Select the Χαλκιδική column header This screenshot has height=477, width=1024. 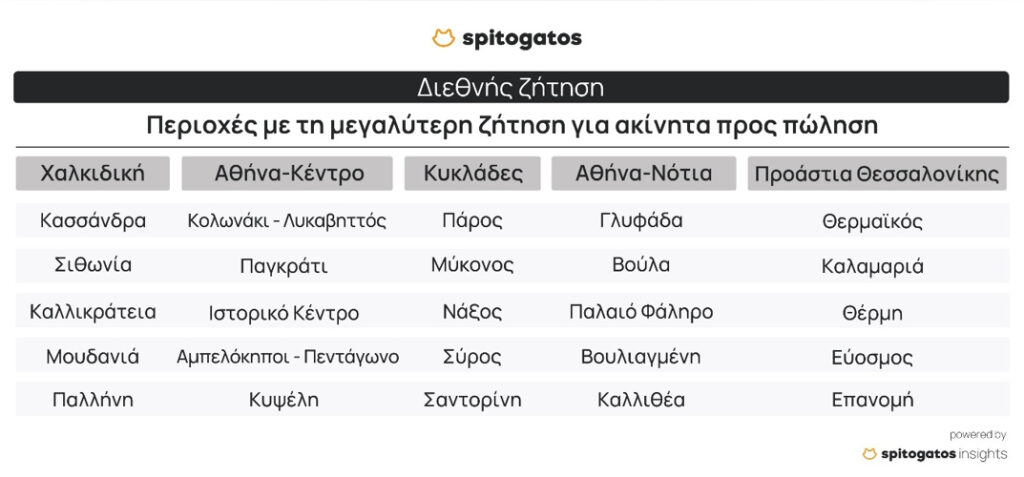click(93, 173)
